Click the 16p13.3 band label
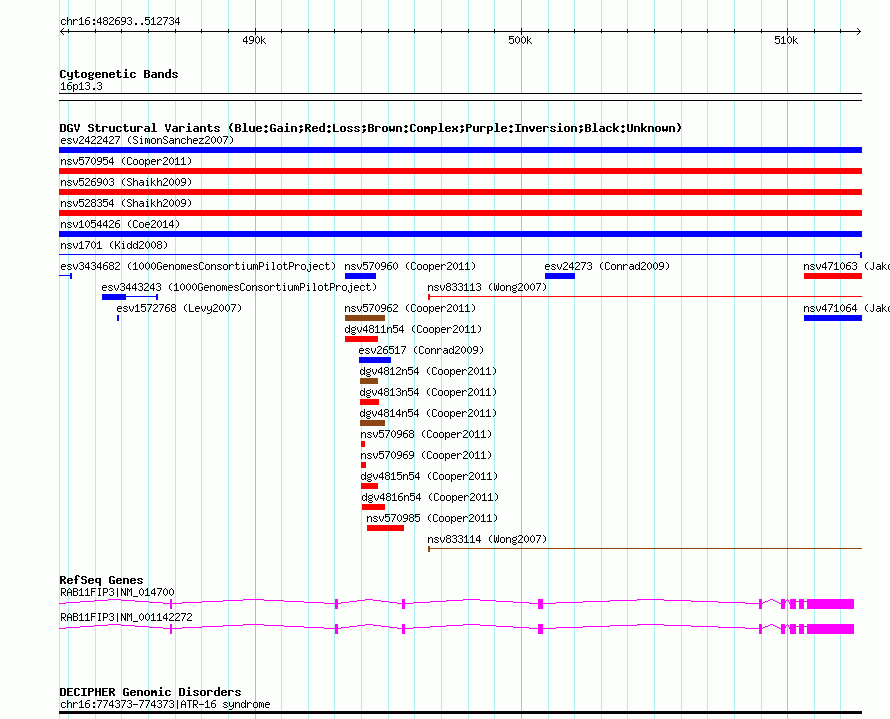Viewport: 890px width, 719px height. coord(81,86)
